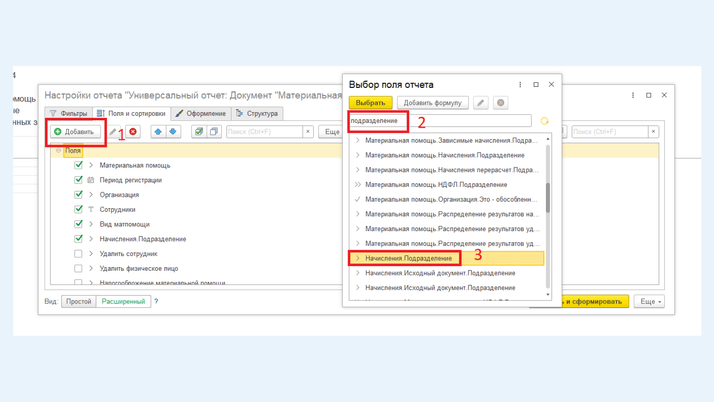Switch to the Фильтры tab

pos(68,114)
